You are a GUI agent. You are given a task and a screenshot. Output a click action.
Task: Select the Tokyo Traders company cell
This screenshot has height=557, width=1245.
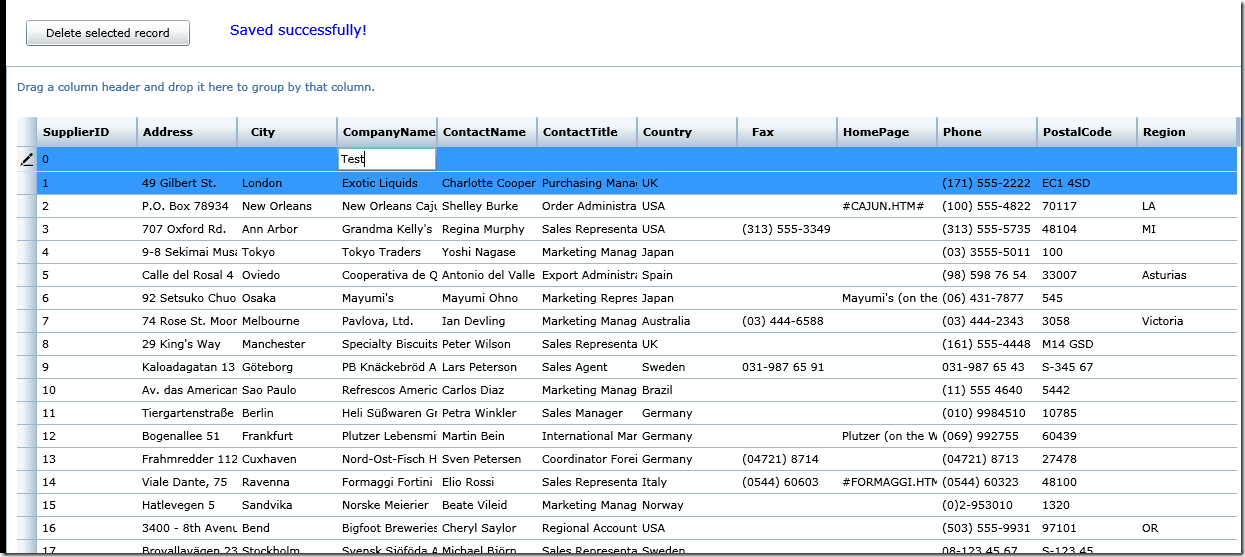tap(387, 252)
